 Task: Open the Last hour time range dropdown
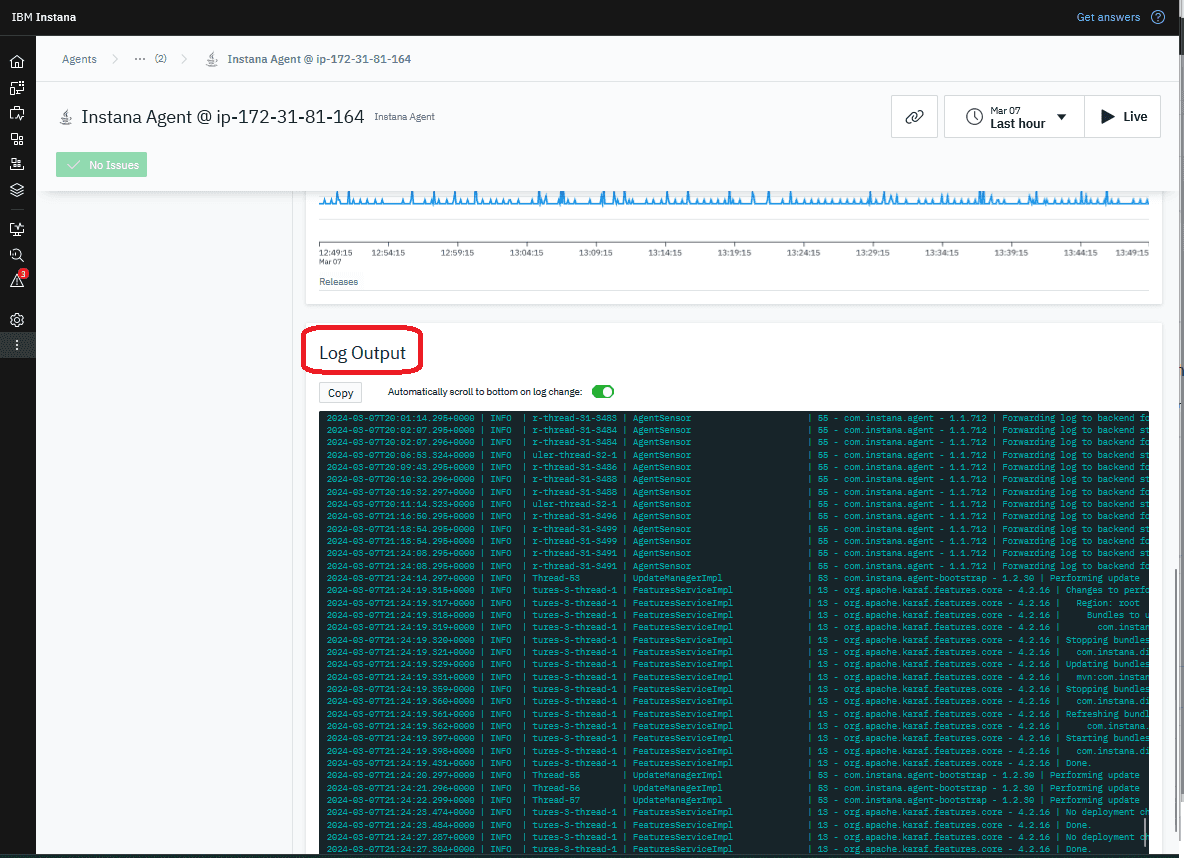[1014, 117]
